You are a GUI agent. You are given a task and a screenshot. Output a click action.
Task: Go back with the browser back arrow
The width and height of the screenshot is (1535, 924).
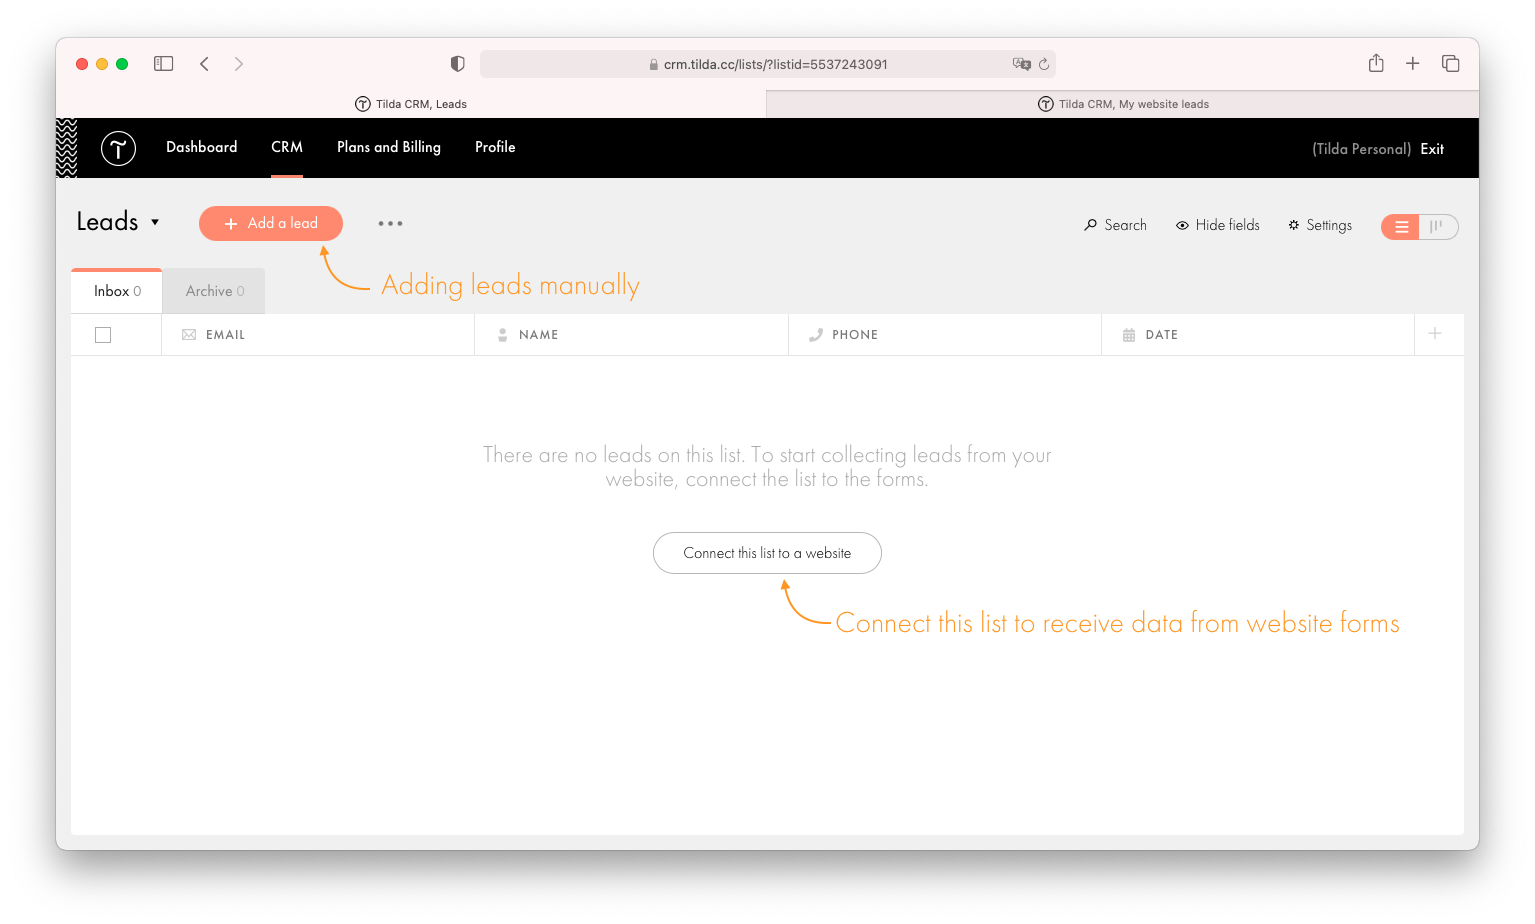pos(204,64)
